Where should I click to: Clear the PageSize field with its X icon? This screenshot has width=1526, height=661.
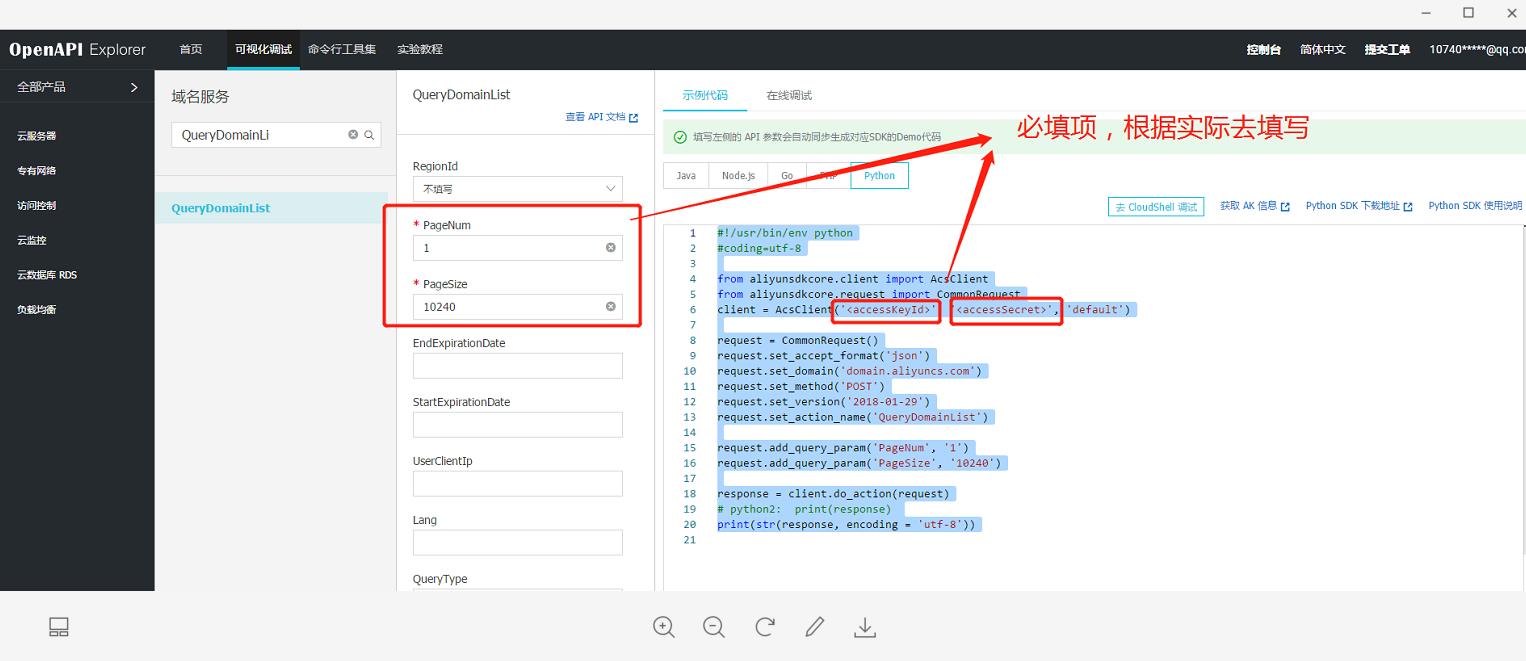click(x=611, y=307)
